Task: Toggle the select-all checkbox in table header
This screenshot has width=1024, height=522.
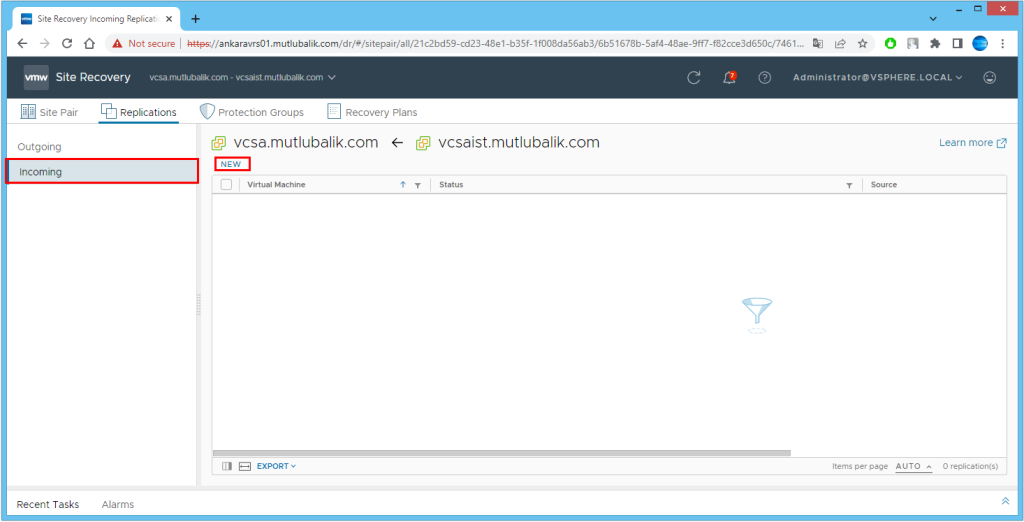Action: [x=227, y=185]
